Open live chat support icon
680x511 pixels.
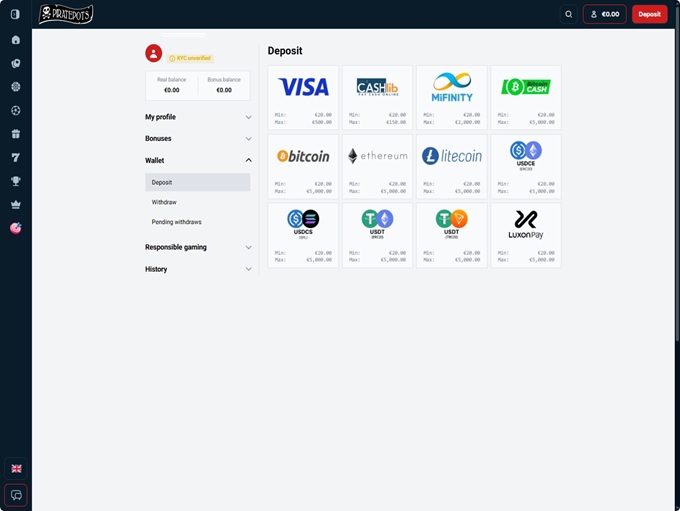16,495
